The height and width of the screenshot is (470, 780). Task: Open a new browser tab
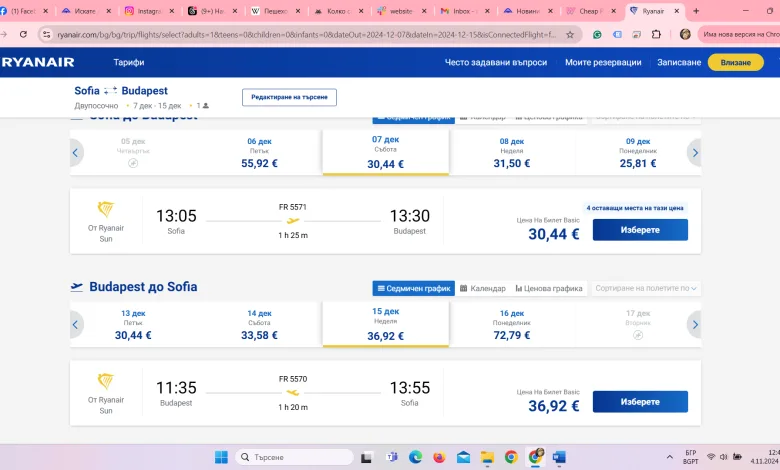pyautogui.click(x=696, y=11)
